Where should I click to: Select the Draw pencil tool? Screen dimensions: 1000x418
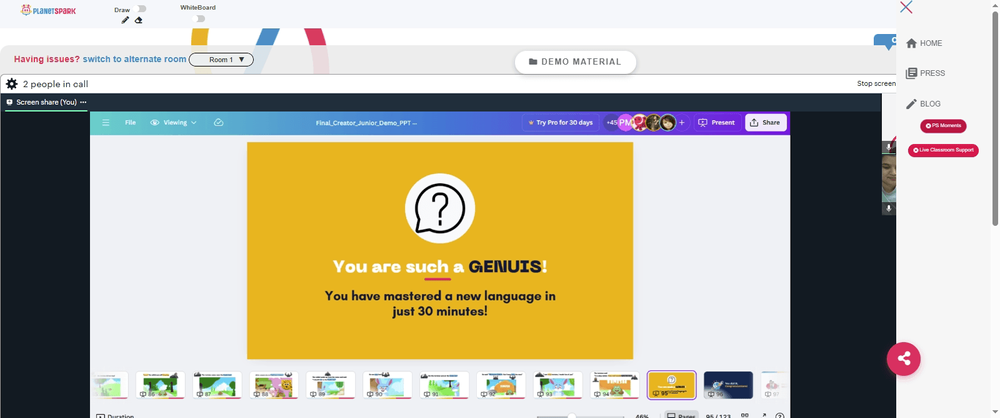click(x=125, y=20)
